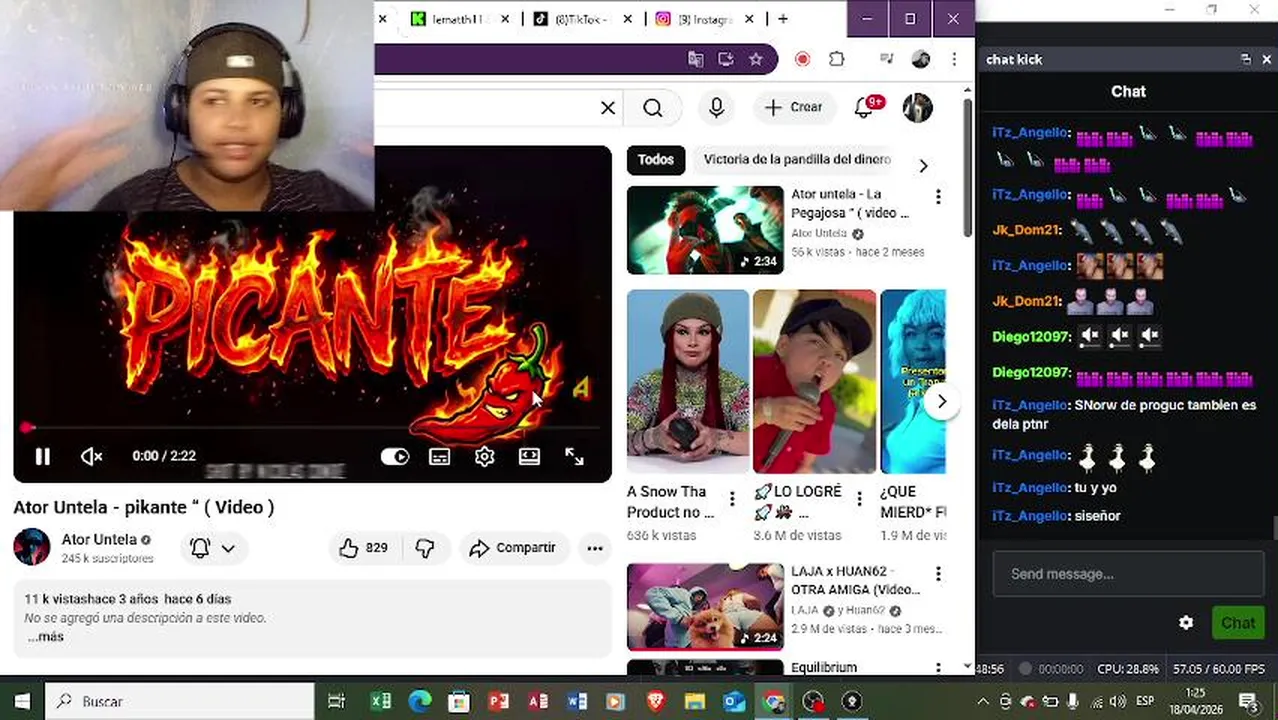Close the Instagram browser tab

[750, 19]
